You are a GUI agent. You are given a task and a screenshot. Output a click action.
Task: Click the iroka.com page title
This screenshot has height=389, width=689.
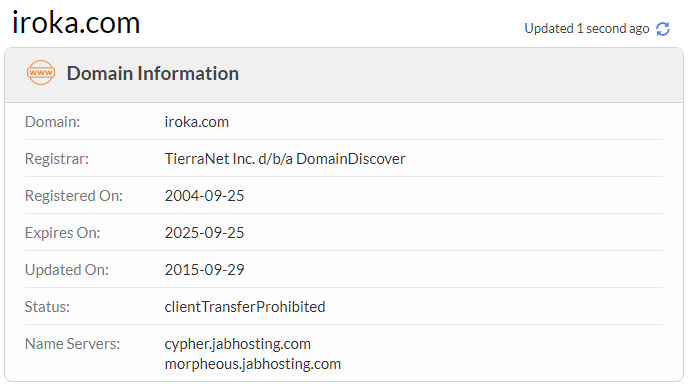tap(76, 22)
